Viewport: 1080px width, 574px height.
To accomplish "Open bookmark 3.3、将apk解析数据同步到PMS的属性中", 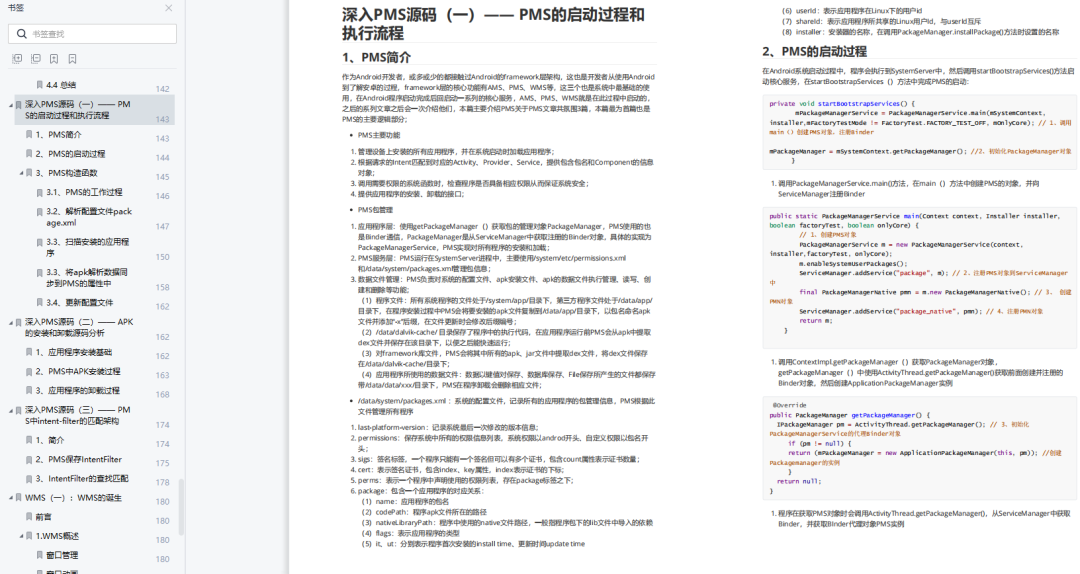I will 87,278.
